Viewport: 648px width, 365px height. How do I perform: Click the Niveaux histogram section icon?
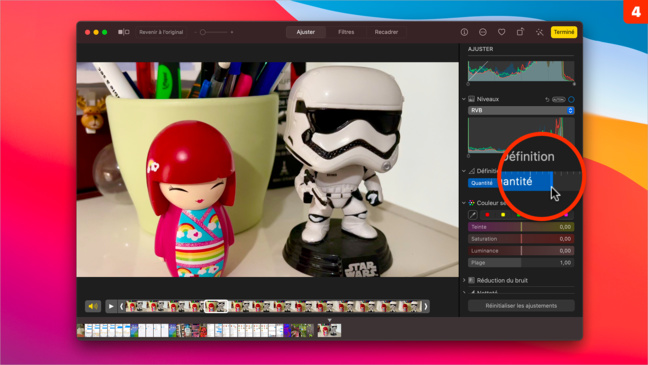tap(472, 99)
